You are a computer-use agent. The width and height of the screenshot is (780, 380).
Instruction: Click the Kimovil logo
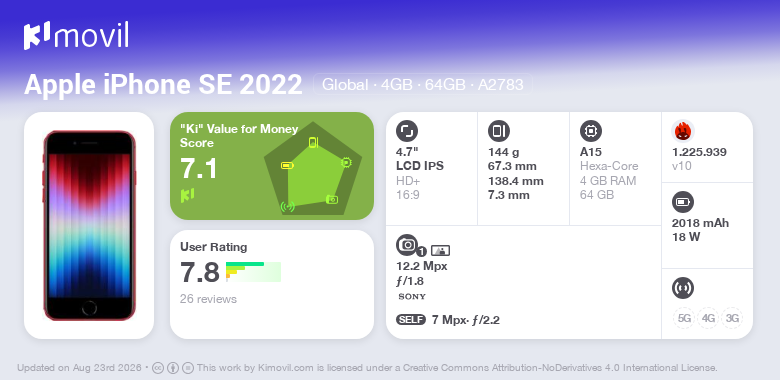tap(76, 36)
